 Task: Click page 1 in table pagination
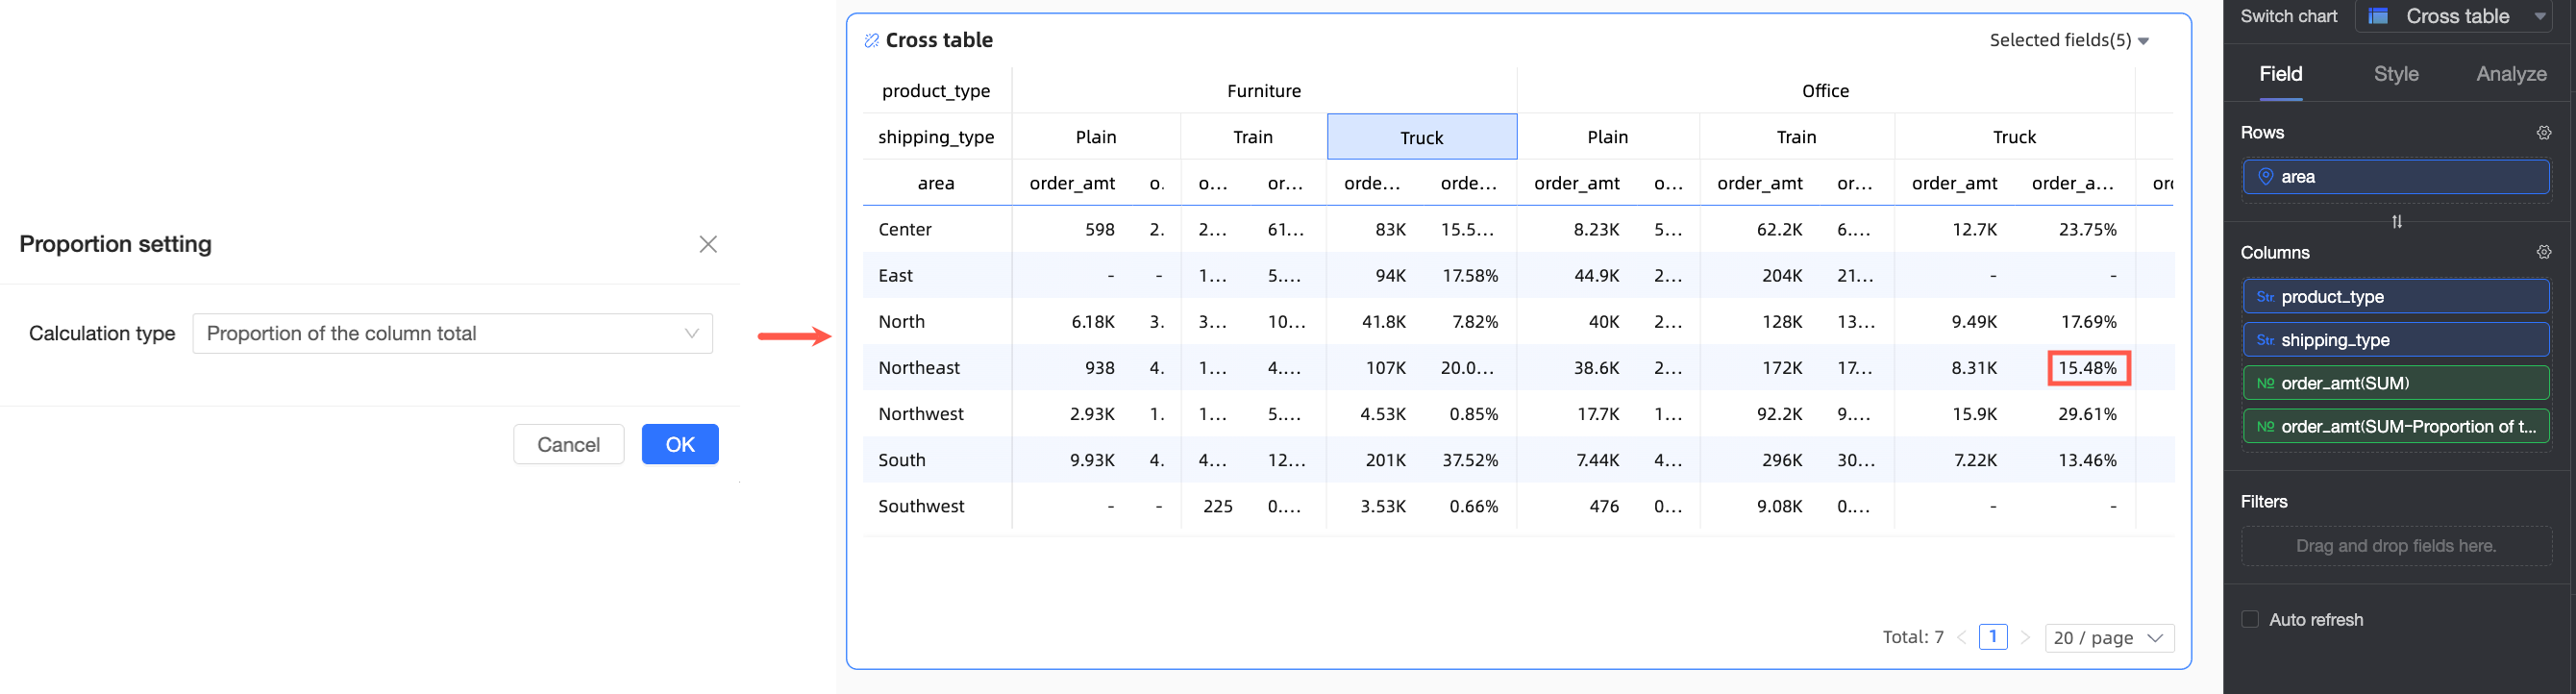click(x=1992, y=637)
